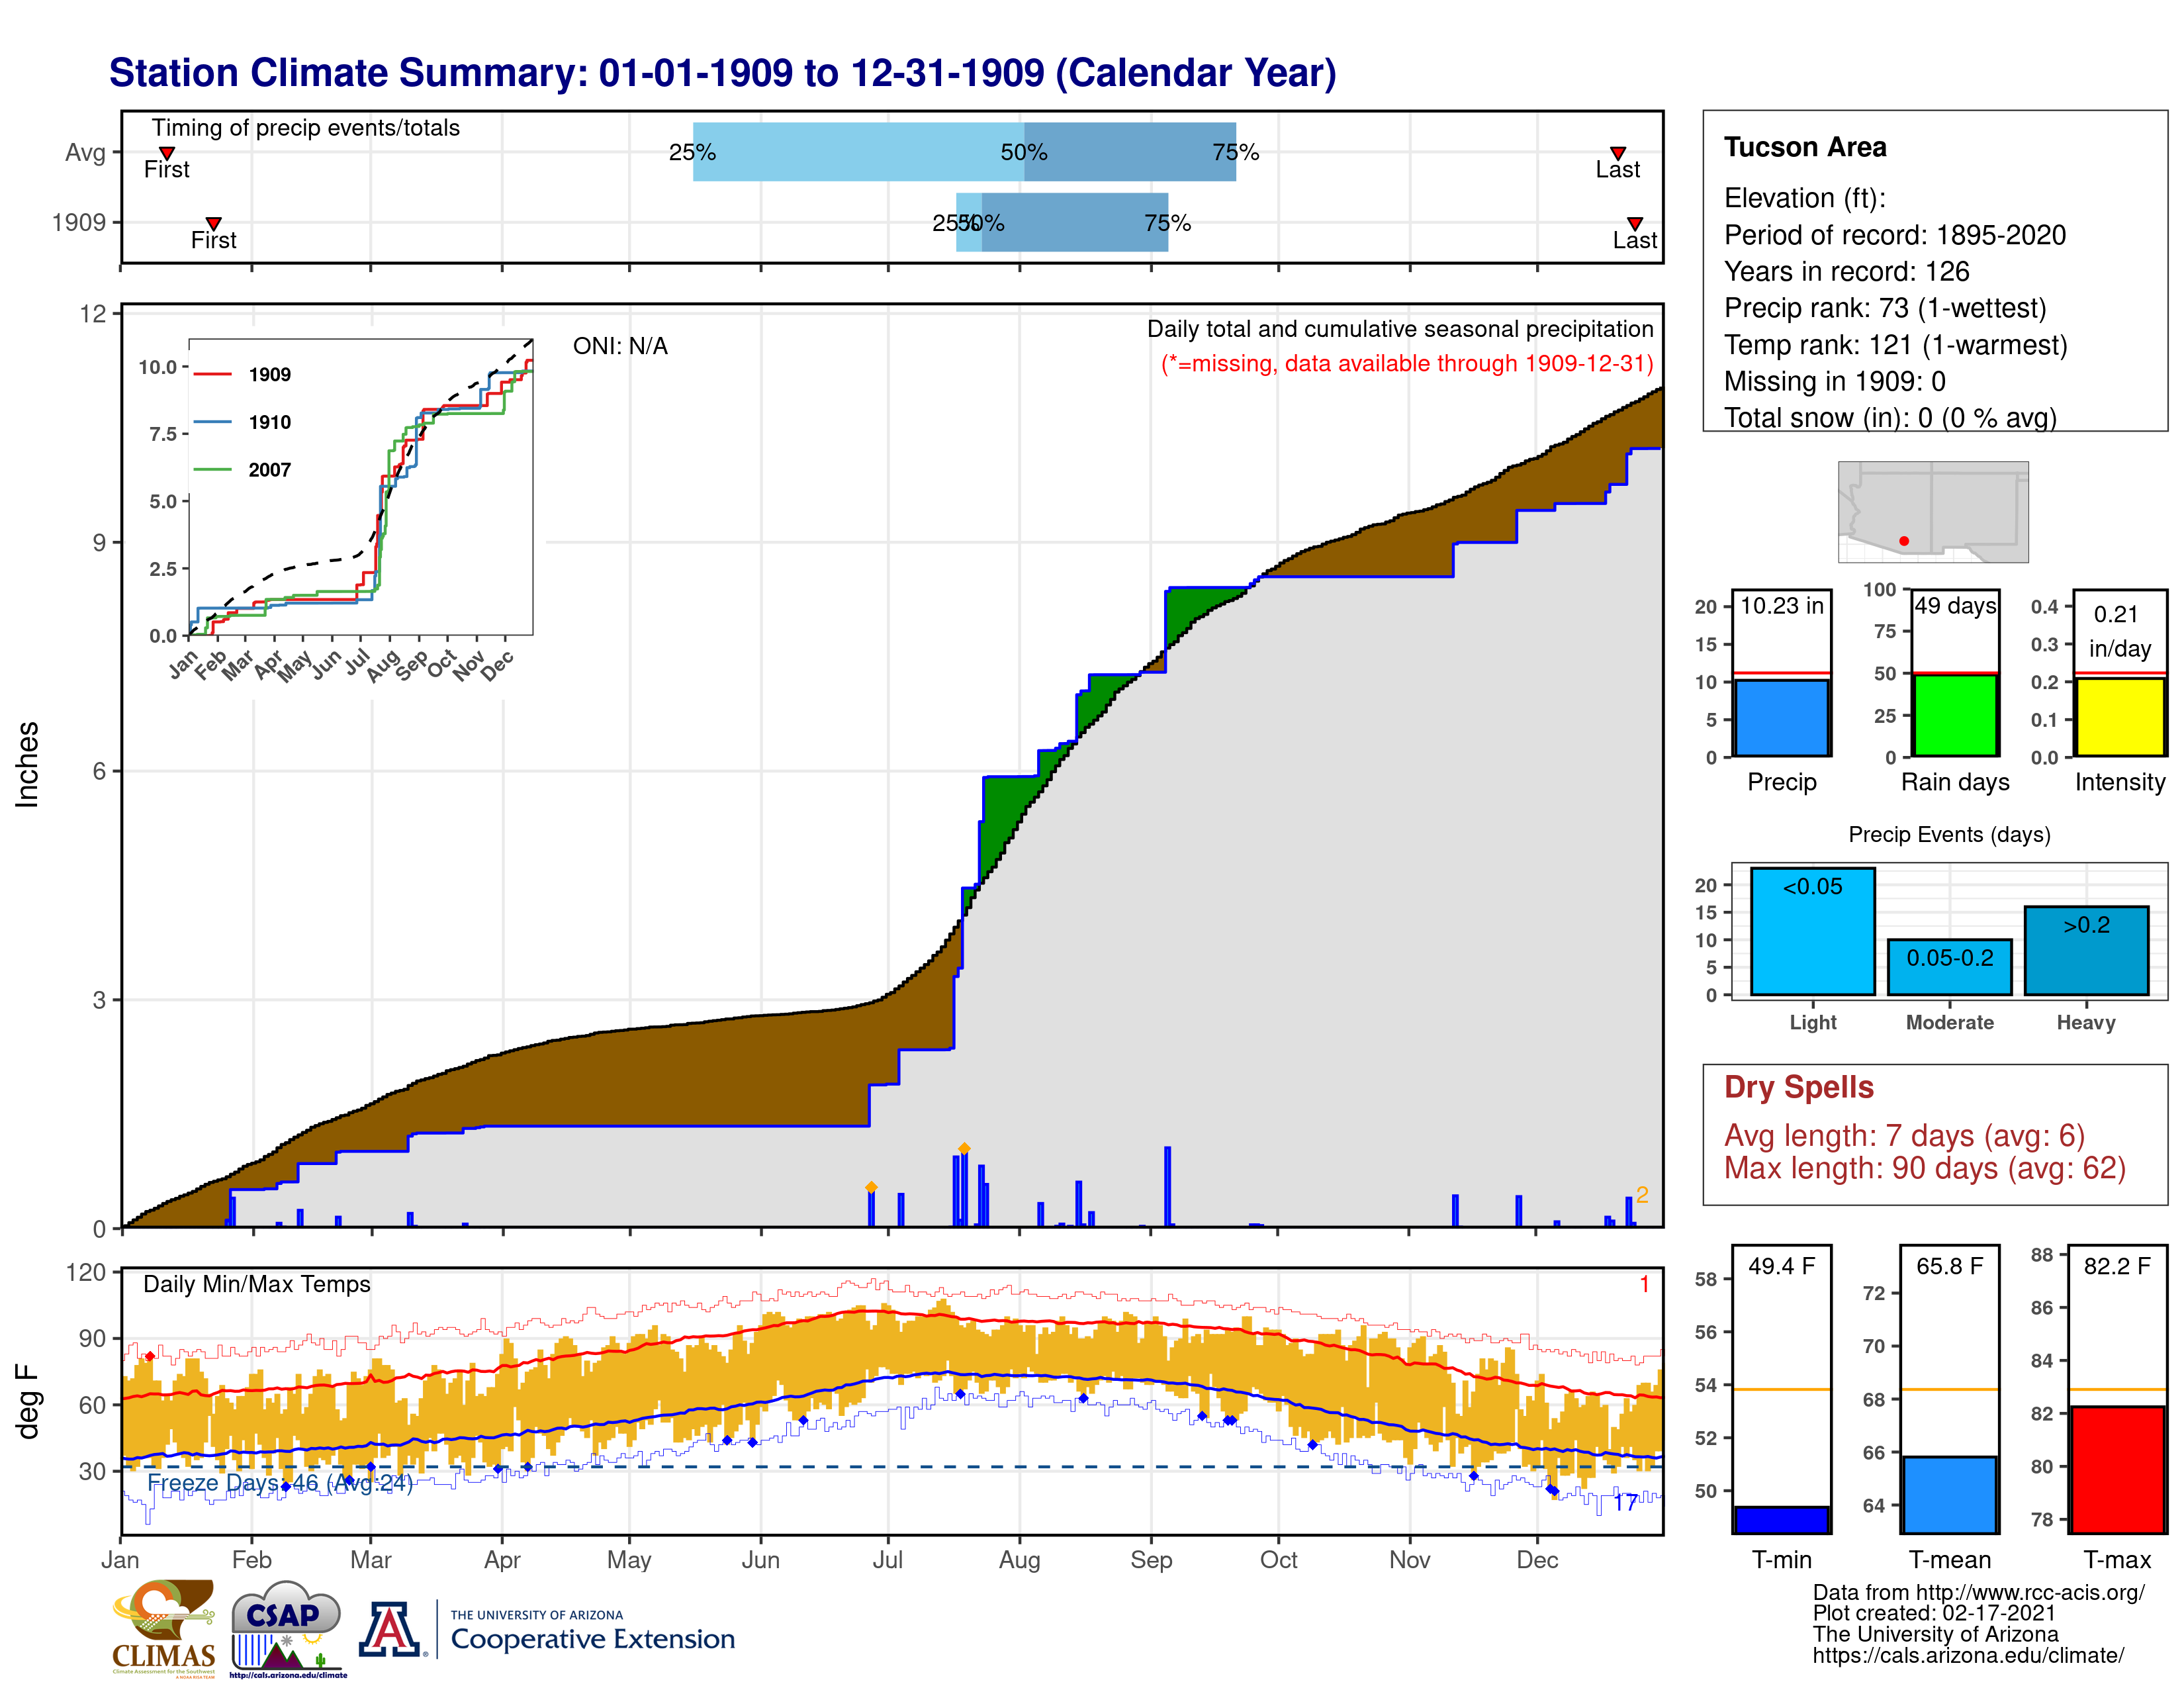Click the University of Arizona A logo
This screenshot has height=1688, width=2184.
coord(390,1629)
